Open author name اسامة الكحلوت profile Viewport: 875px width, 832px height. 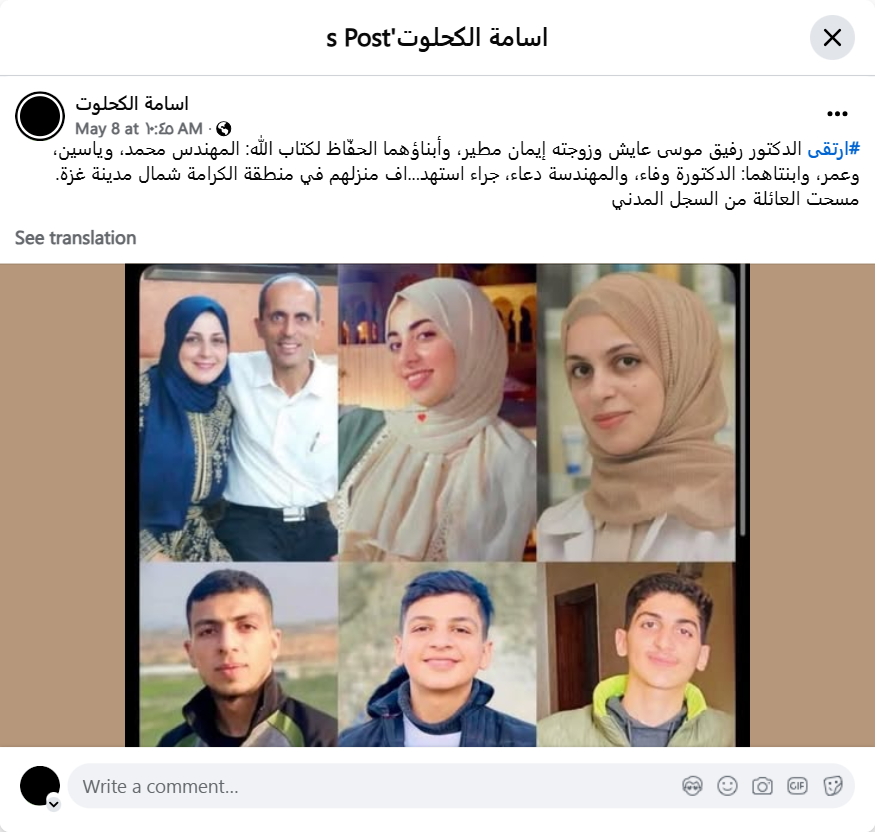132,104
